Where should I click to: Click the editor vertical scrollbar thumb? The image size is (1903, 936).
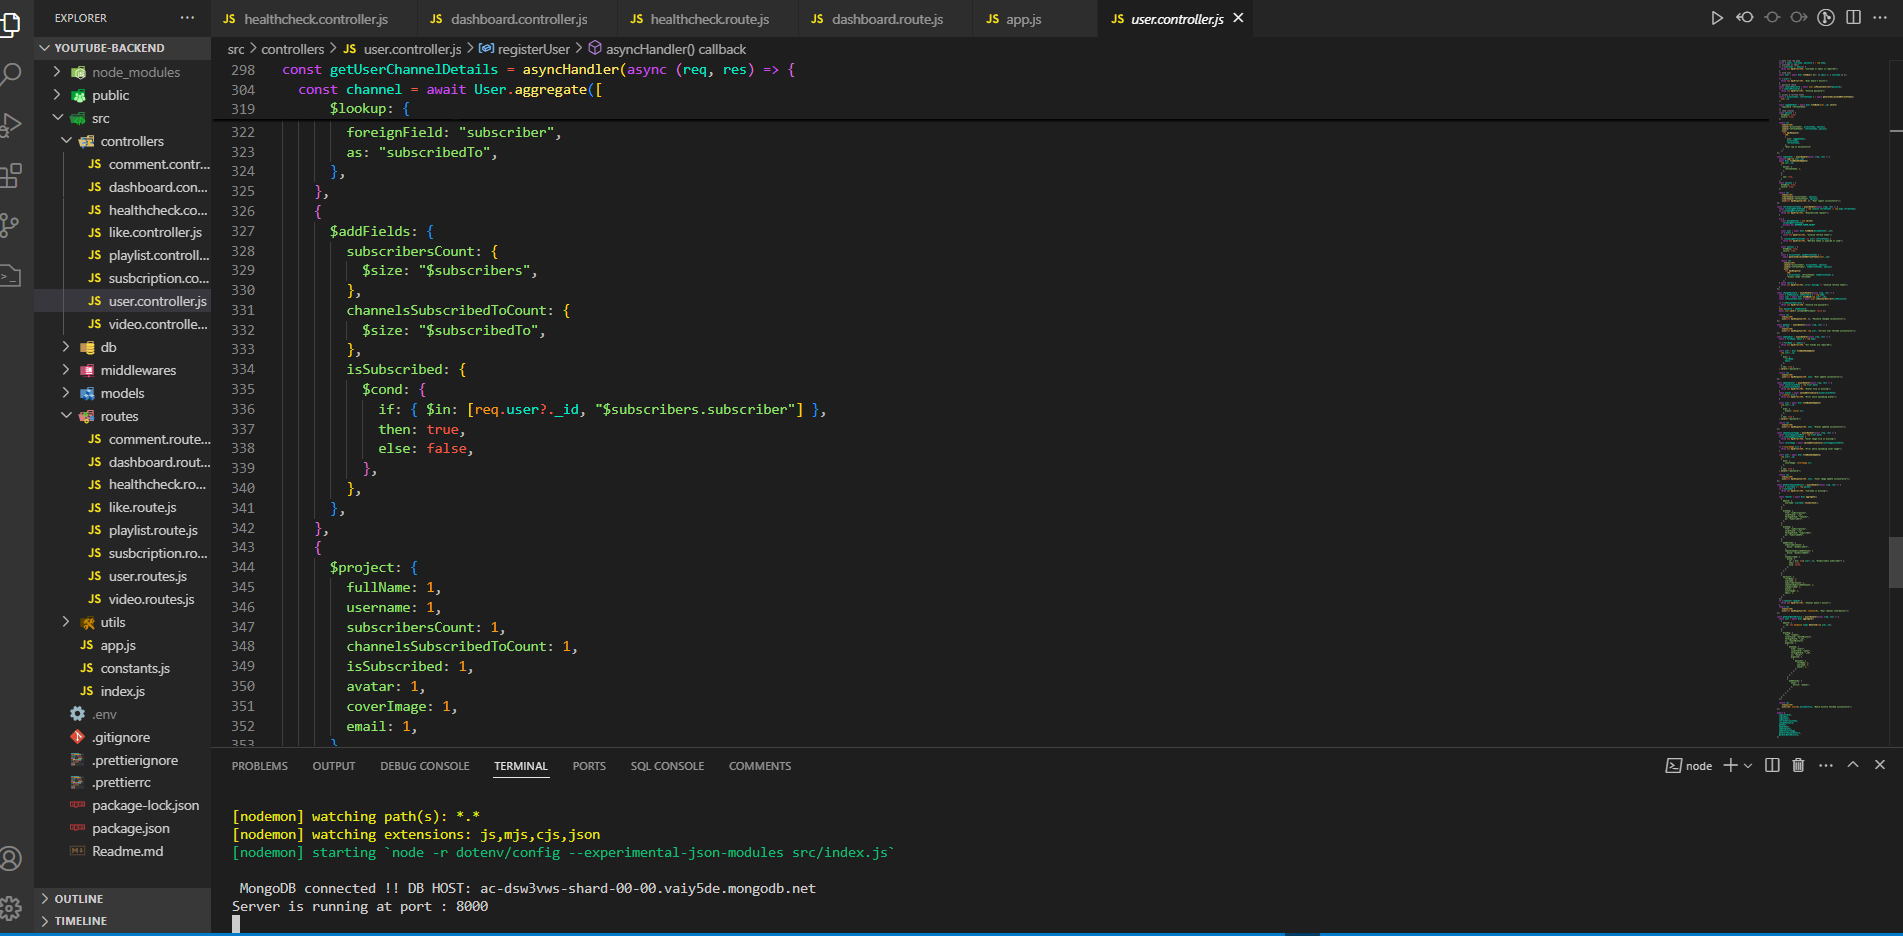(1895, 563)
